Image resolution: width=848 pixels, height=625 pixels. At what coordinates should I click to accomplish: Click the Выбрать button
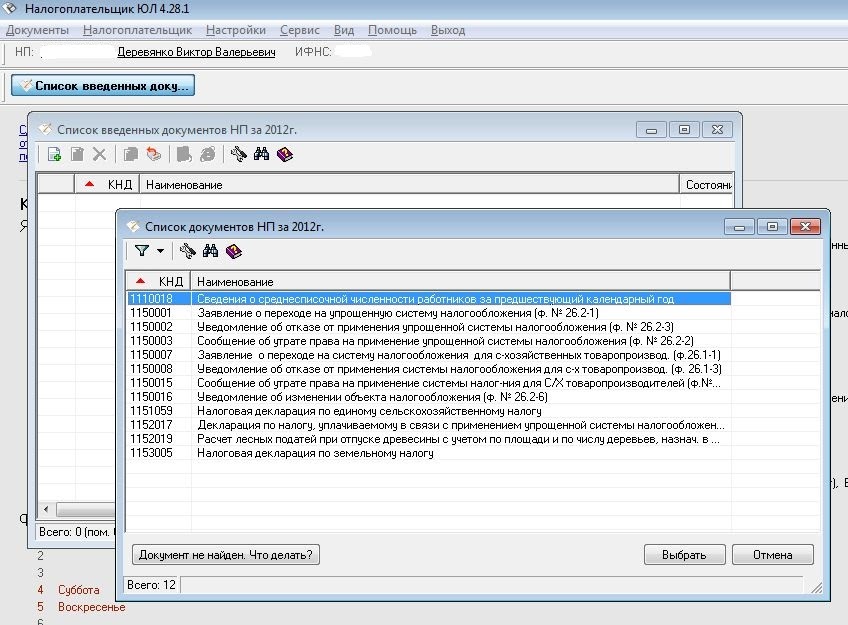pos(684,555)
